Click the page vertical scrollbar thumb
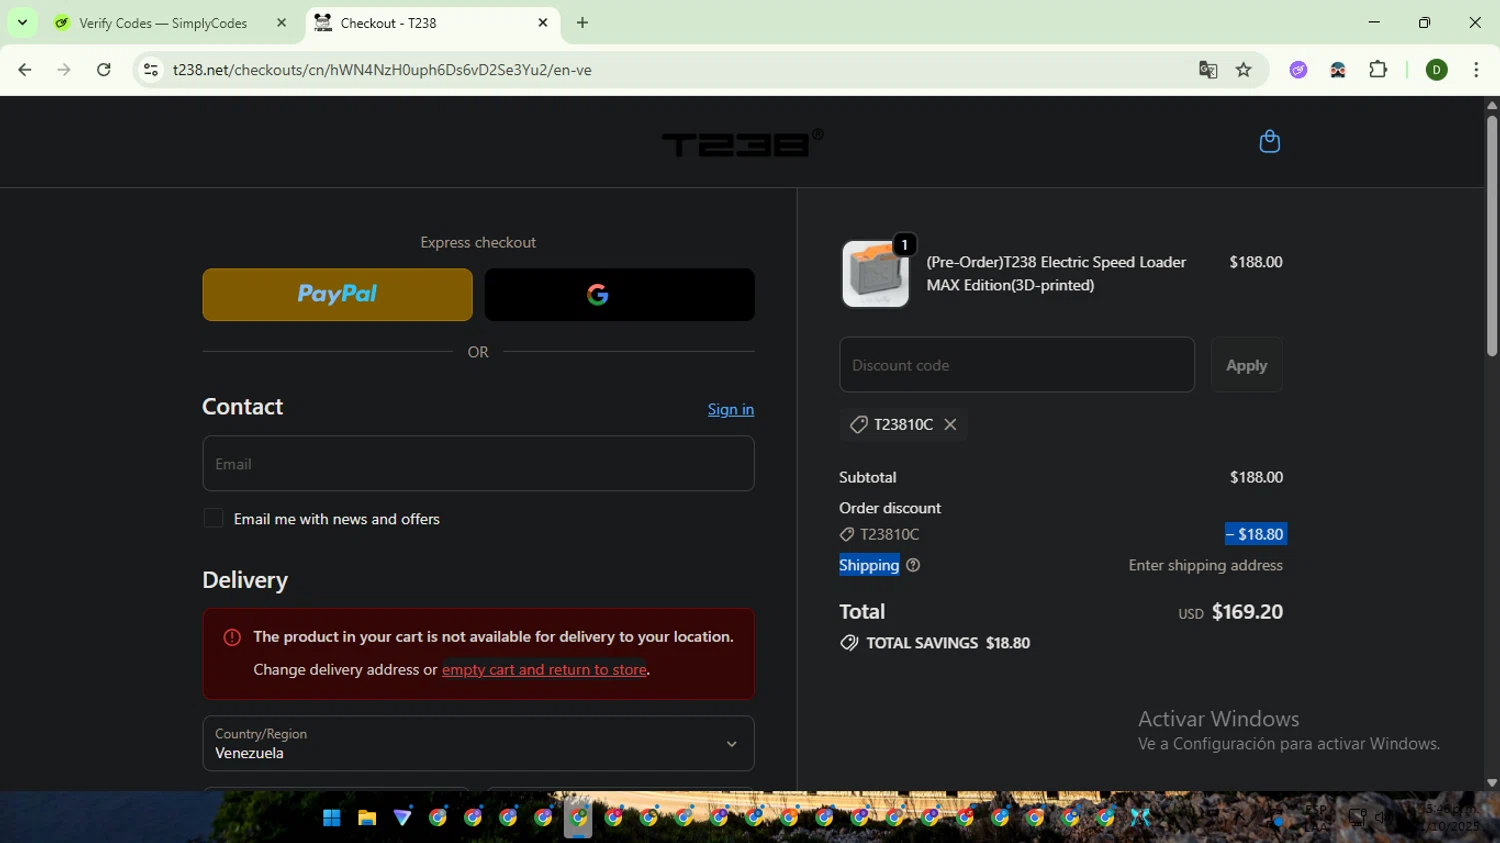The width and height of the screenshot is (1500, 843). (1491, 235)
